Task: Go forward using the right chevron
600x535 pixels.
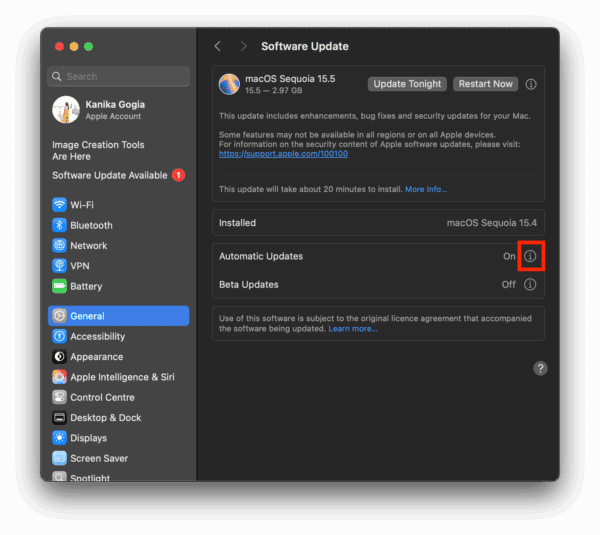Action: click(x=243, y=46)
